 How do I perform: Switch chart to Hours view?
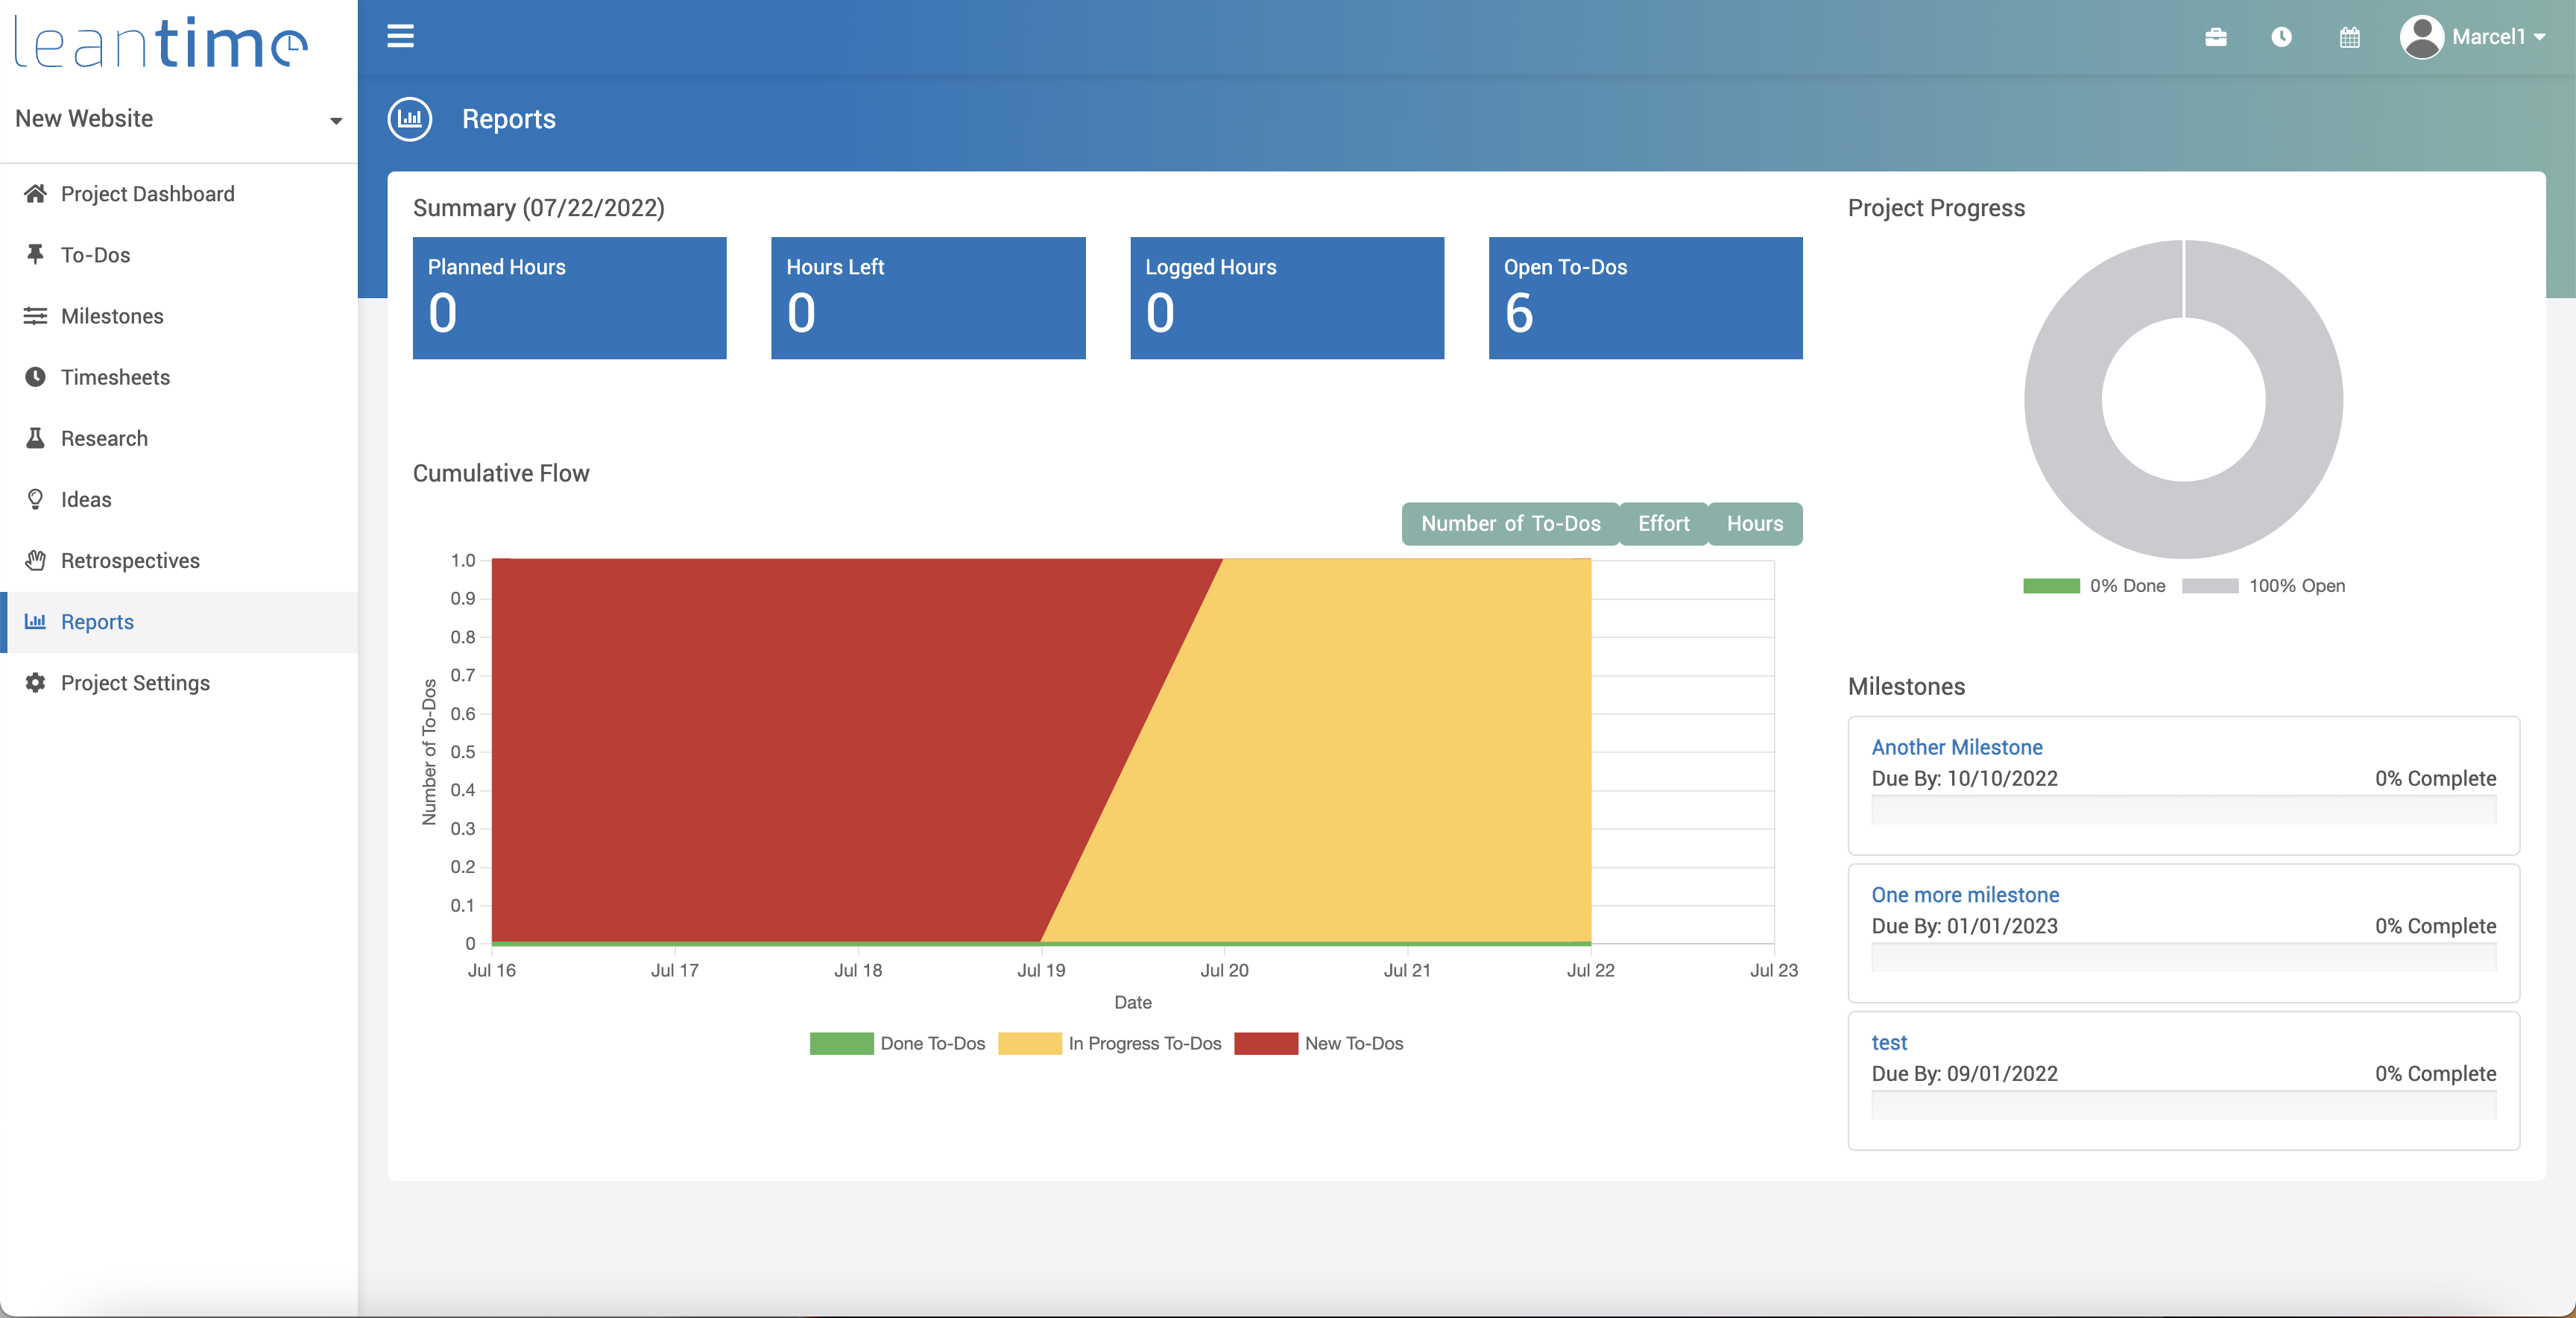[1754, 523]
